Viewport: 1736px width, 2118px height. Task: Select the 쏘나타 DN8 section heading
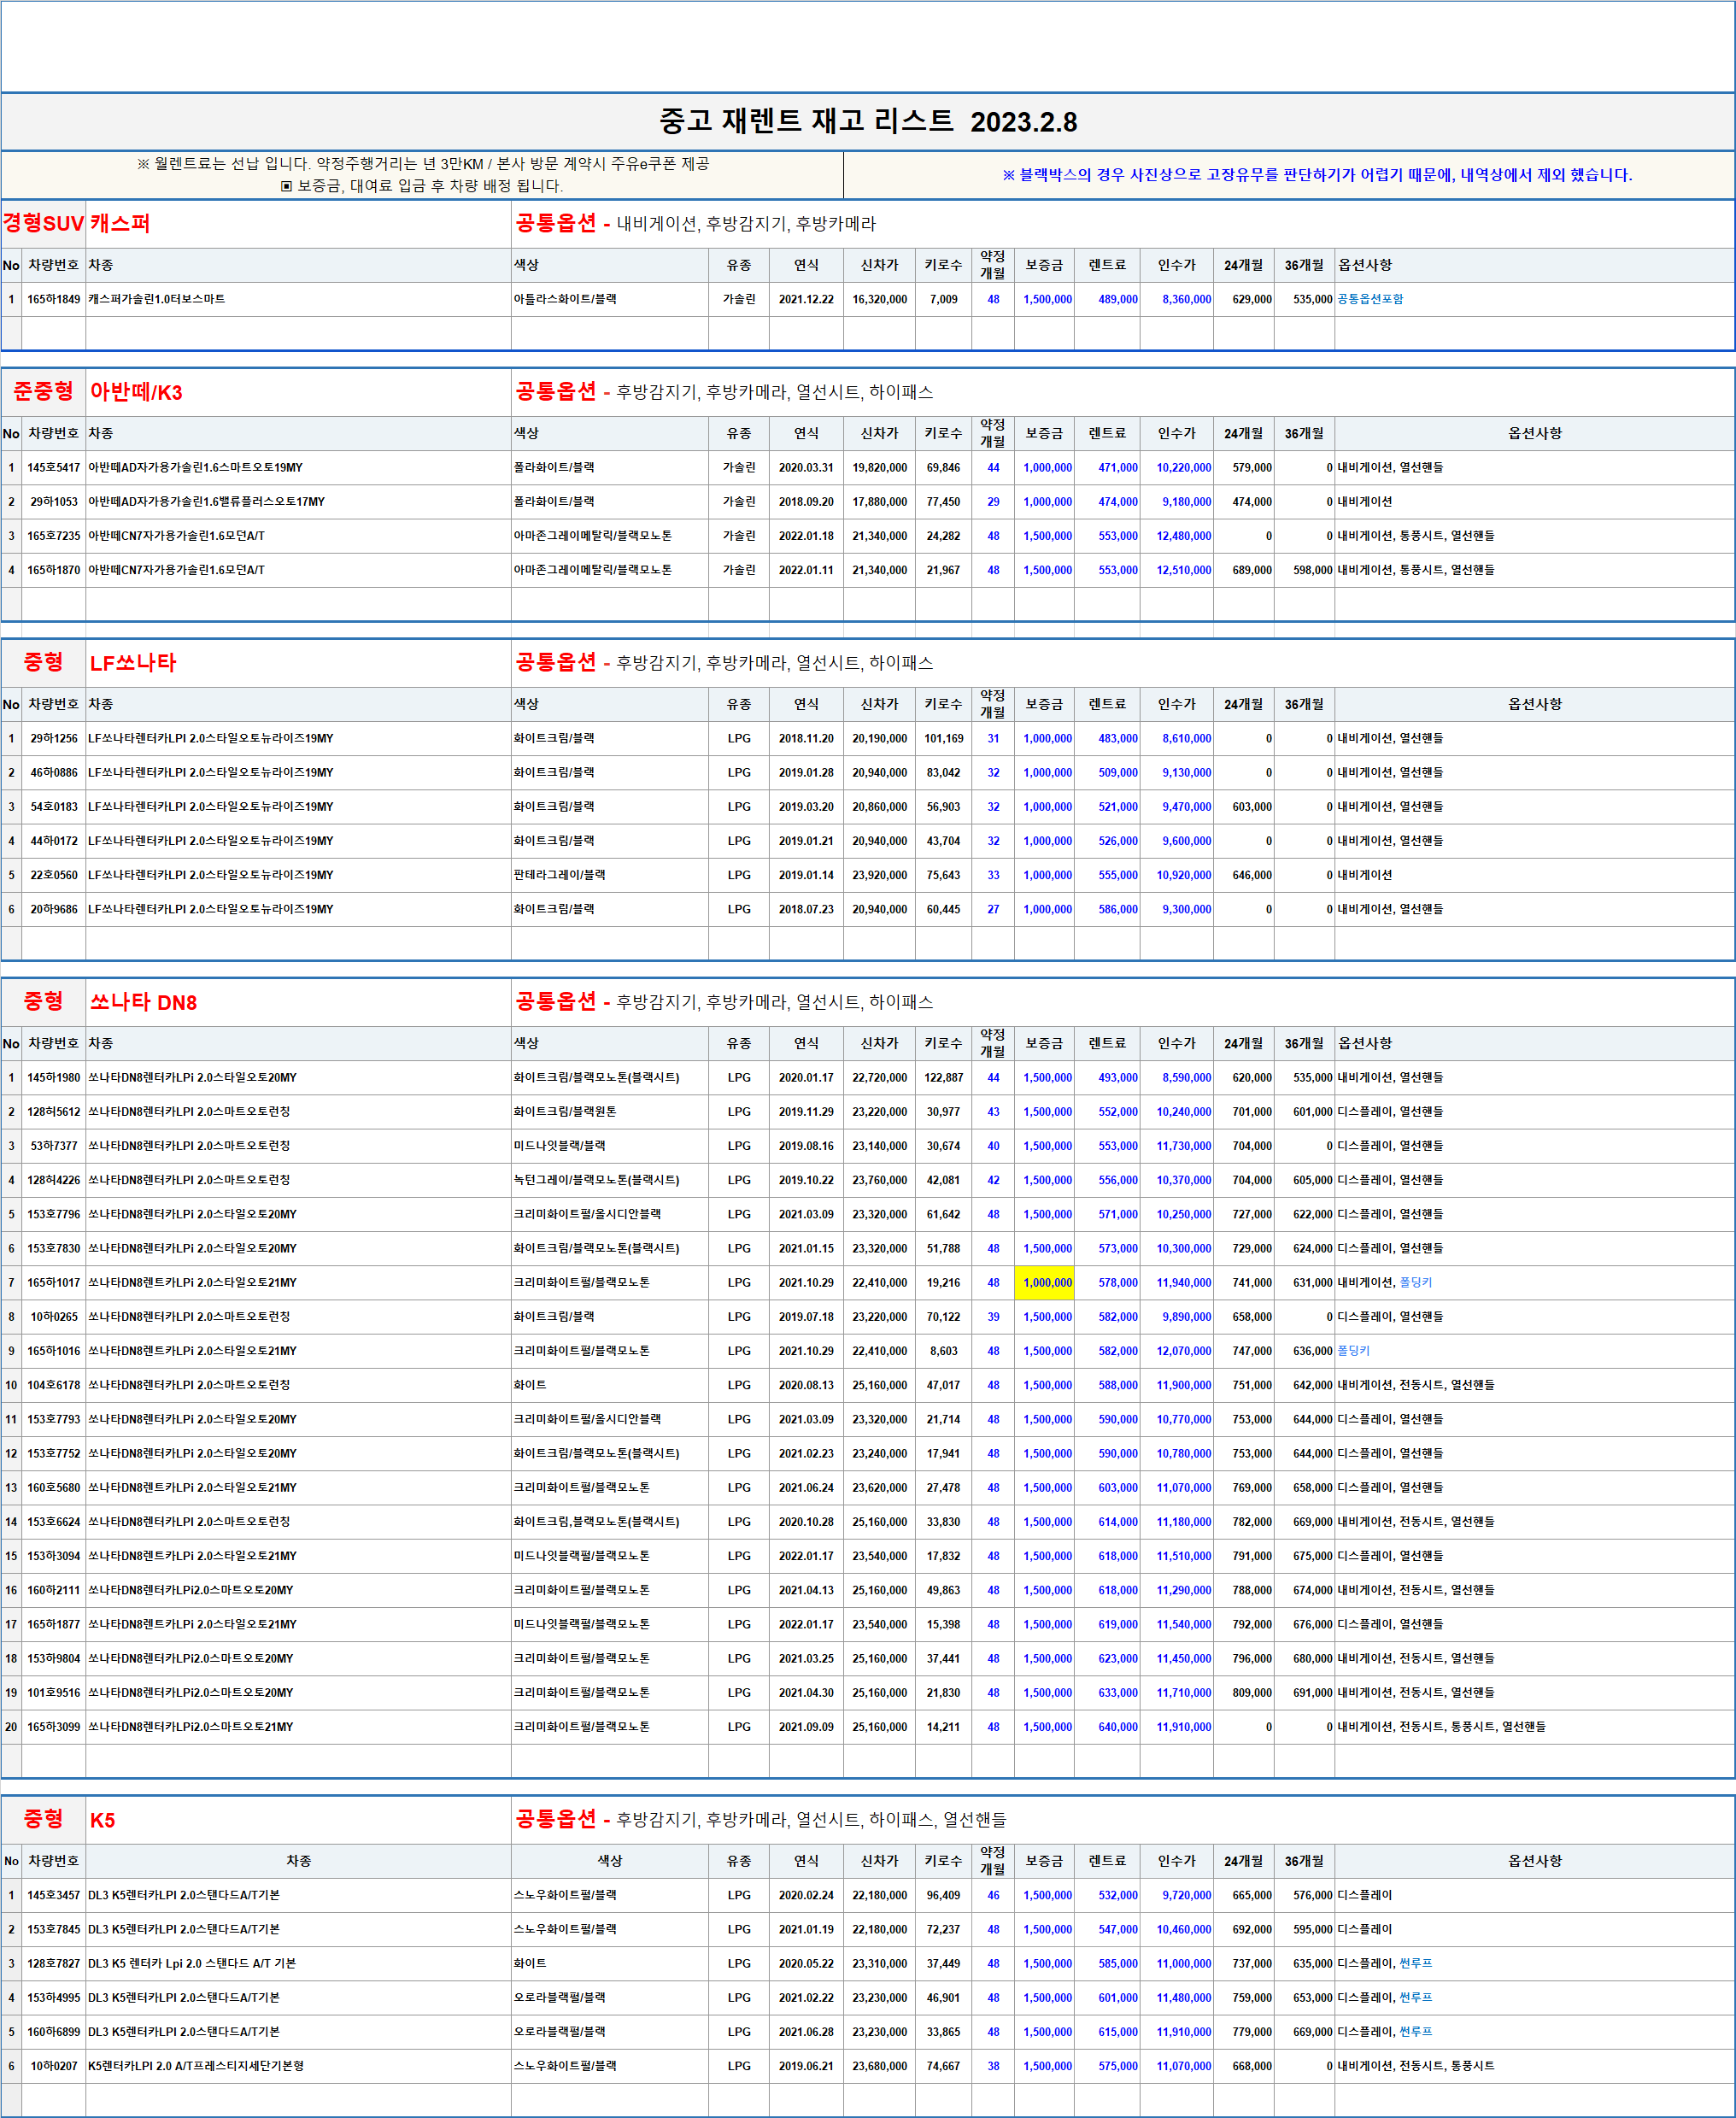(x=143, y=1002)
